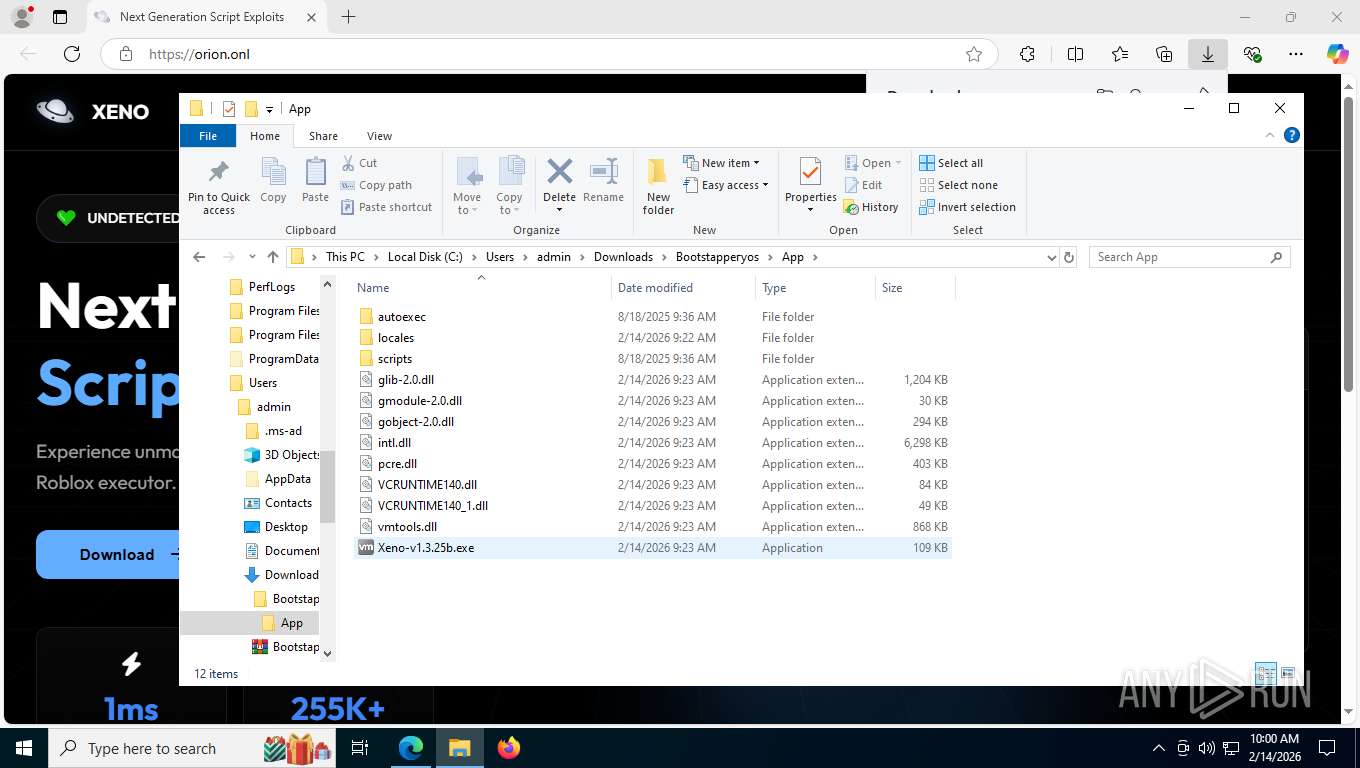Collapse the ribbon with the chevron
Viewport: 1360px width, 768px height.
point(1271,135)
